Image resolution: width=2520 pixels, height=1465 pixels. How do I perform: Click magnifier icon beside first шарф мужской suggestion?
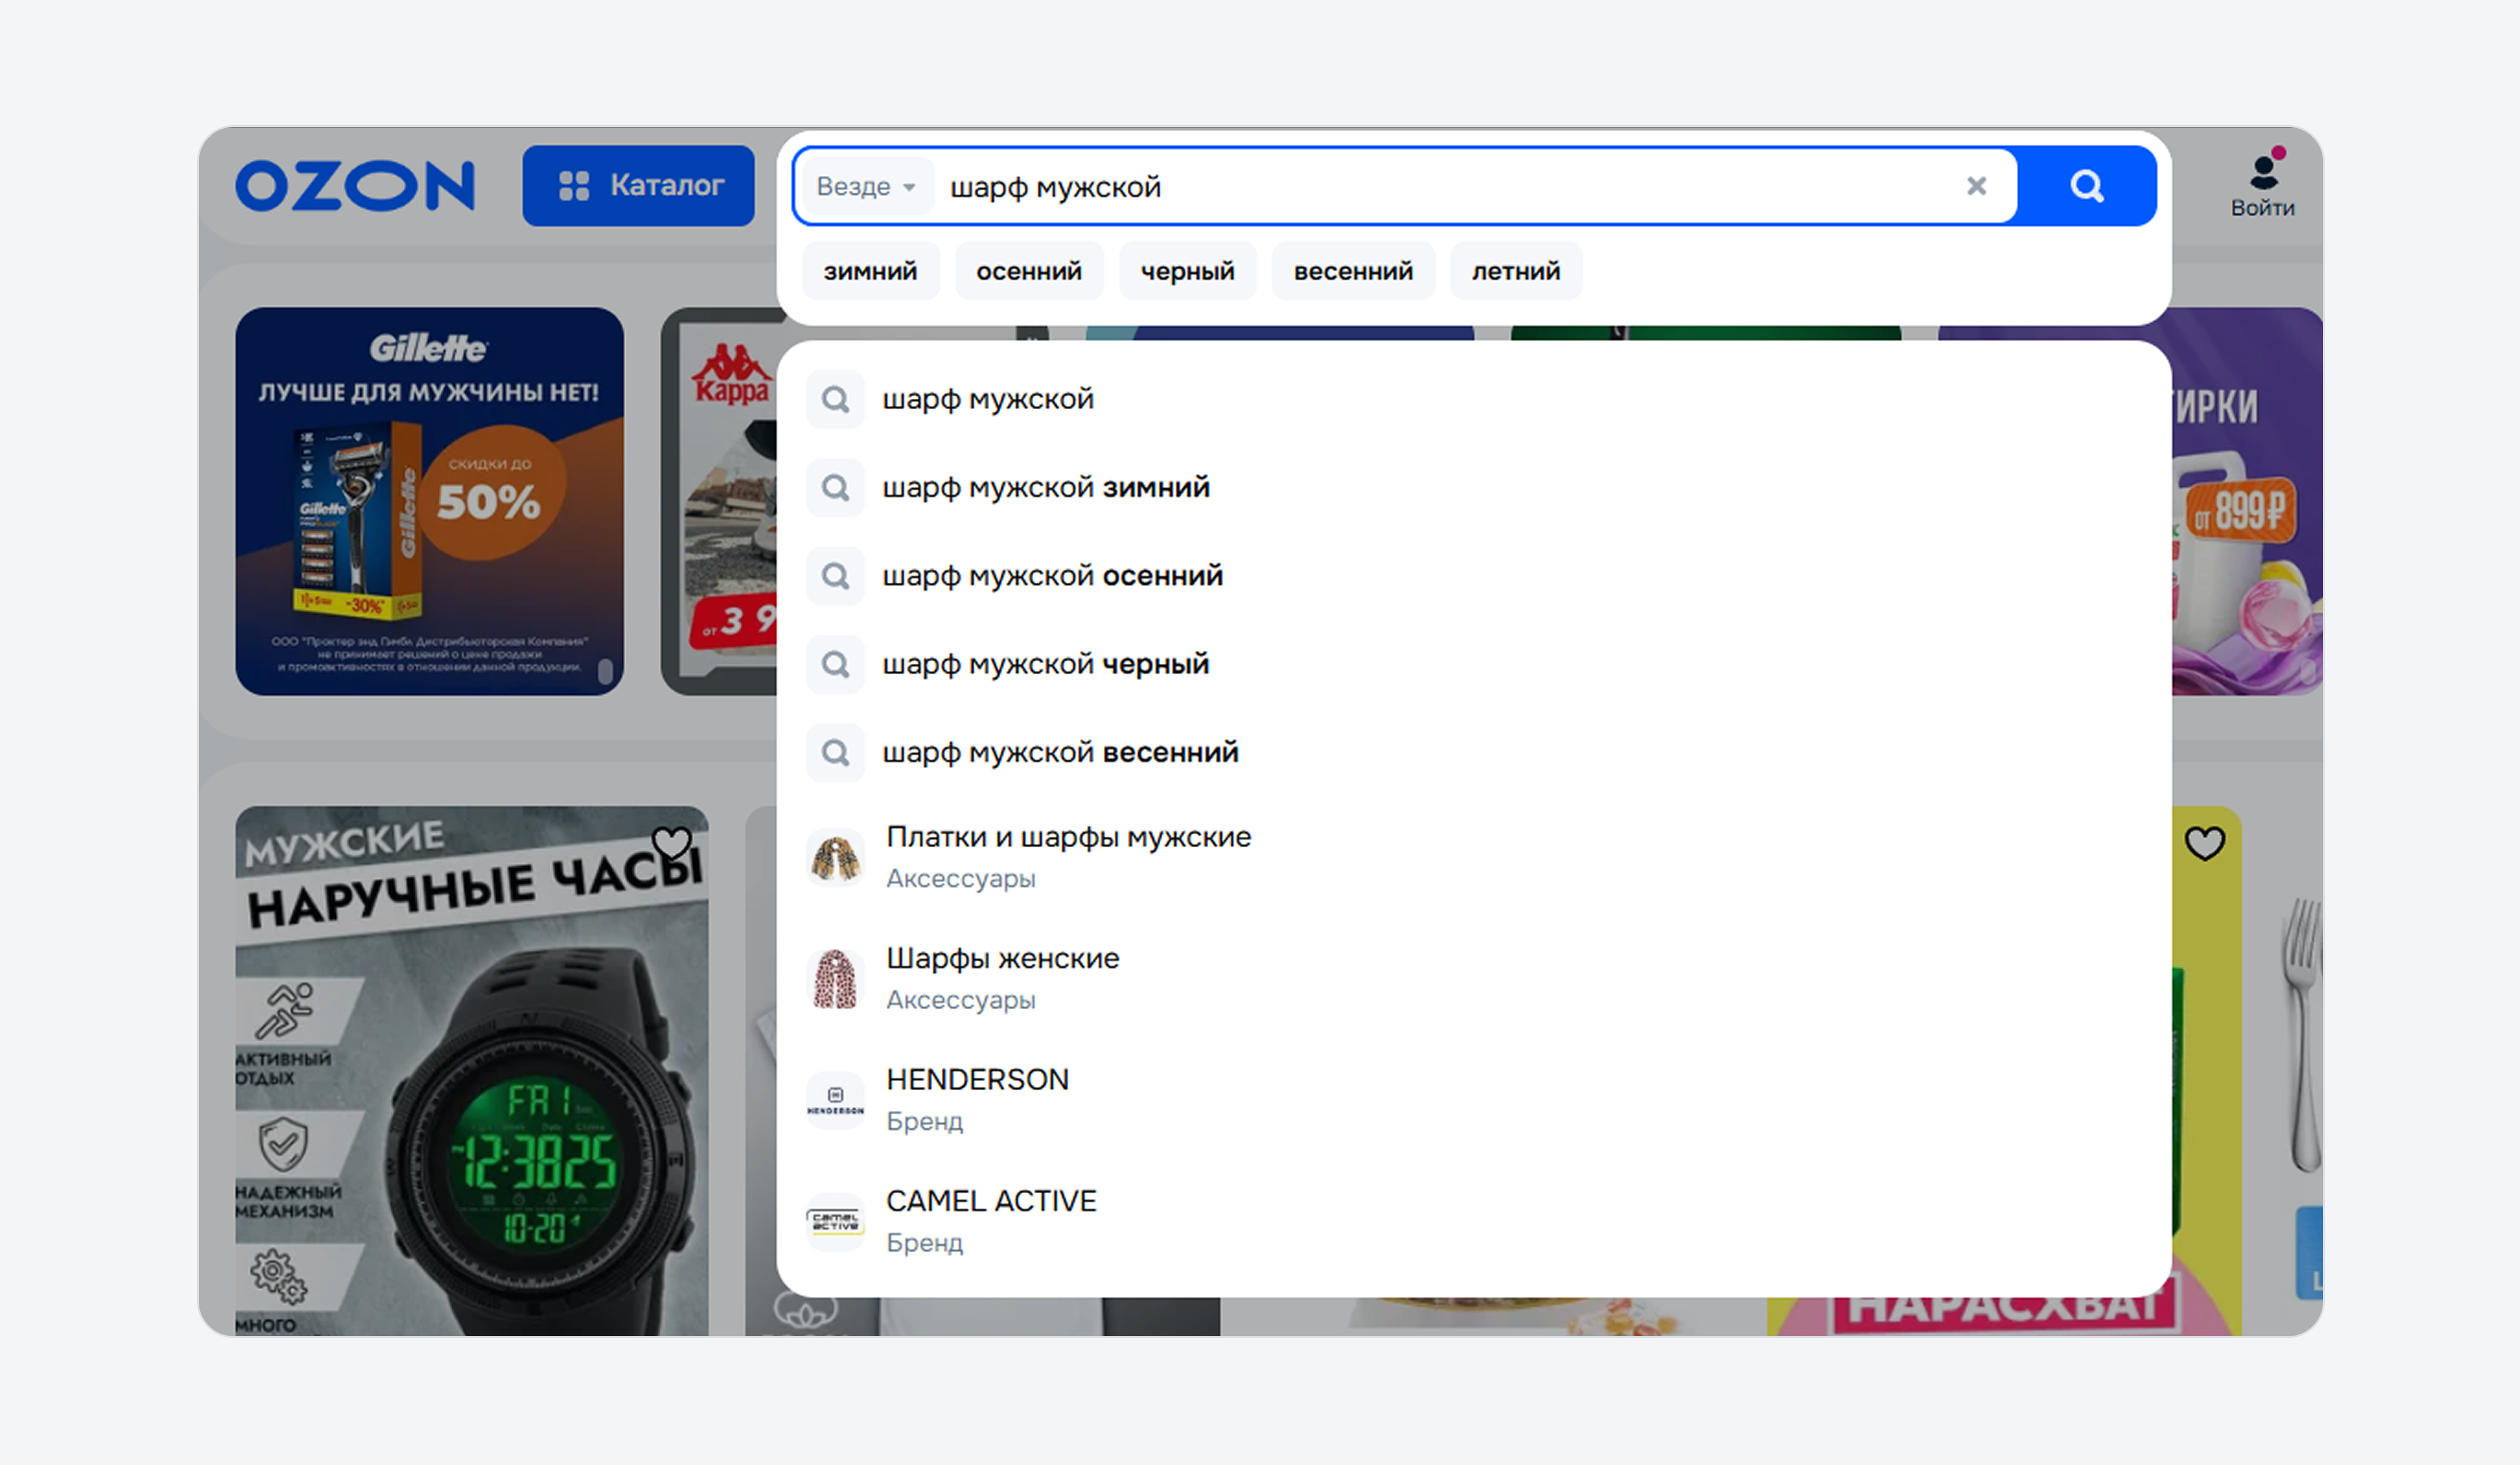click(835, 400)
